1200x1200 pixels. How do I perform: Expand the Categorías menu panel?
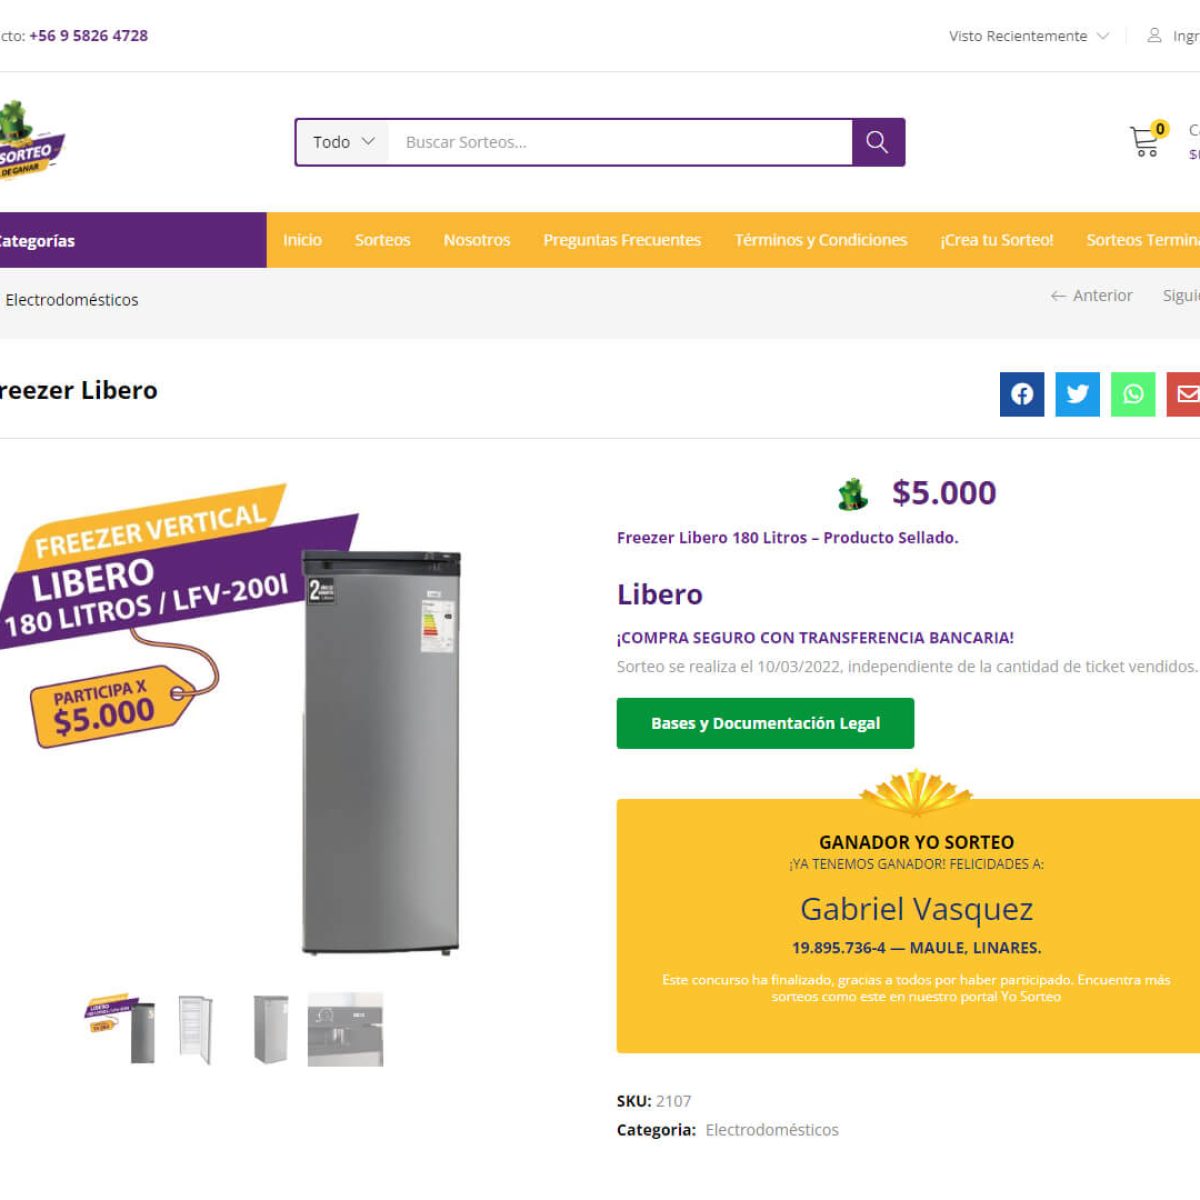tap(133, 240)
